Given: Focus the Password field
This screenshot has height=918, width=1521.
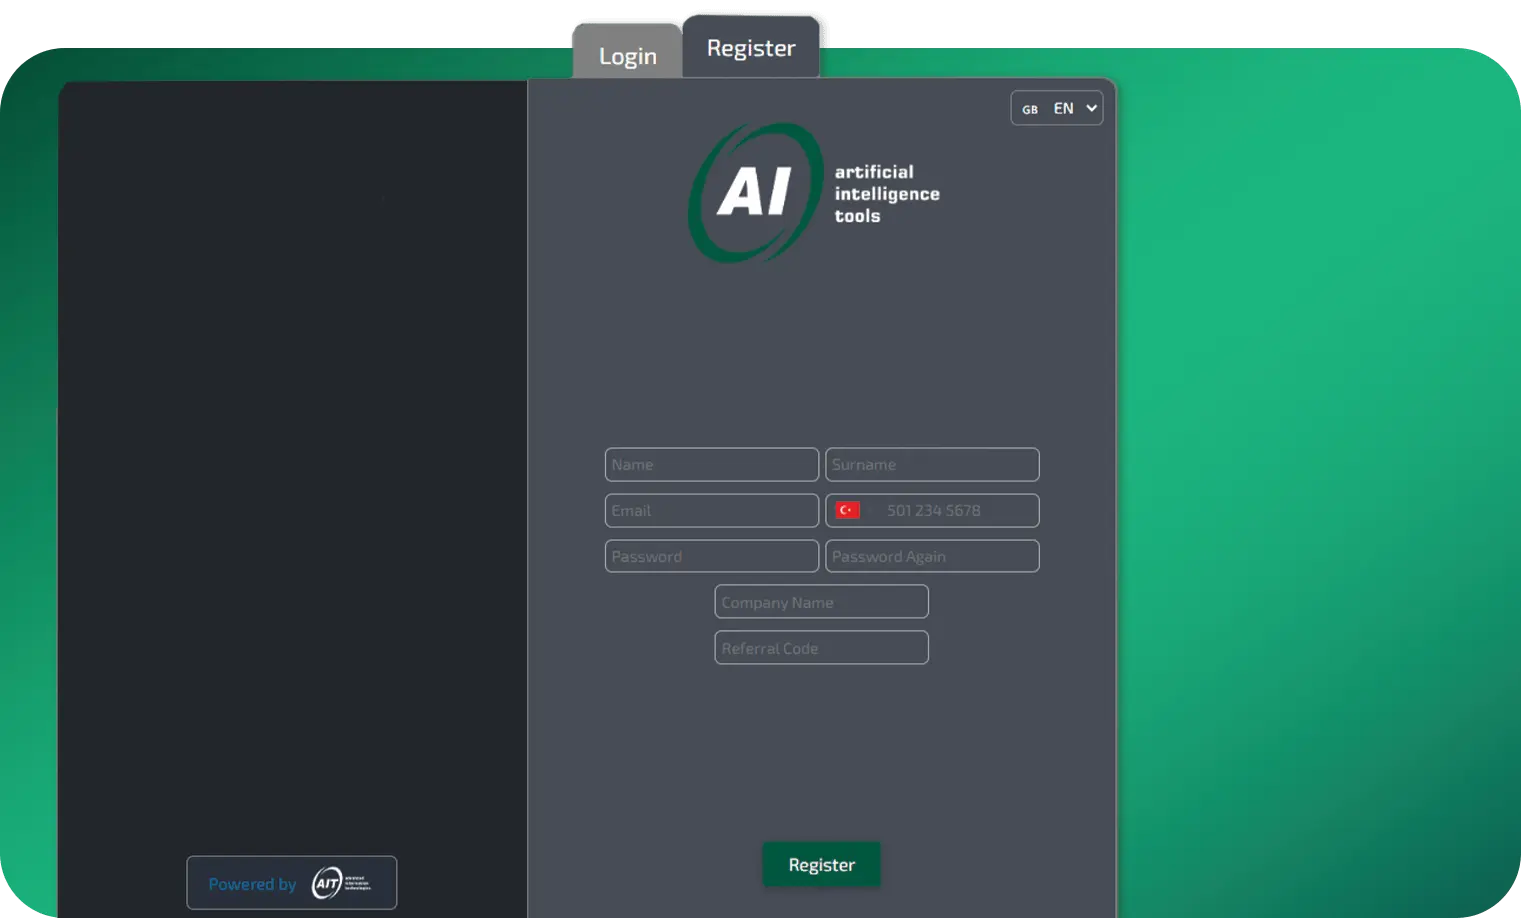Looking at the screenshot, I should coord(712,557).
